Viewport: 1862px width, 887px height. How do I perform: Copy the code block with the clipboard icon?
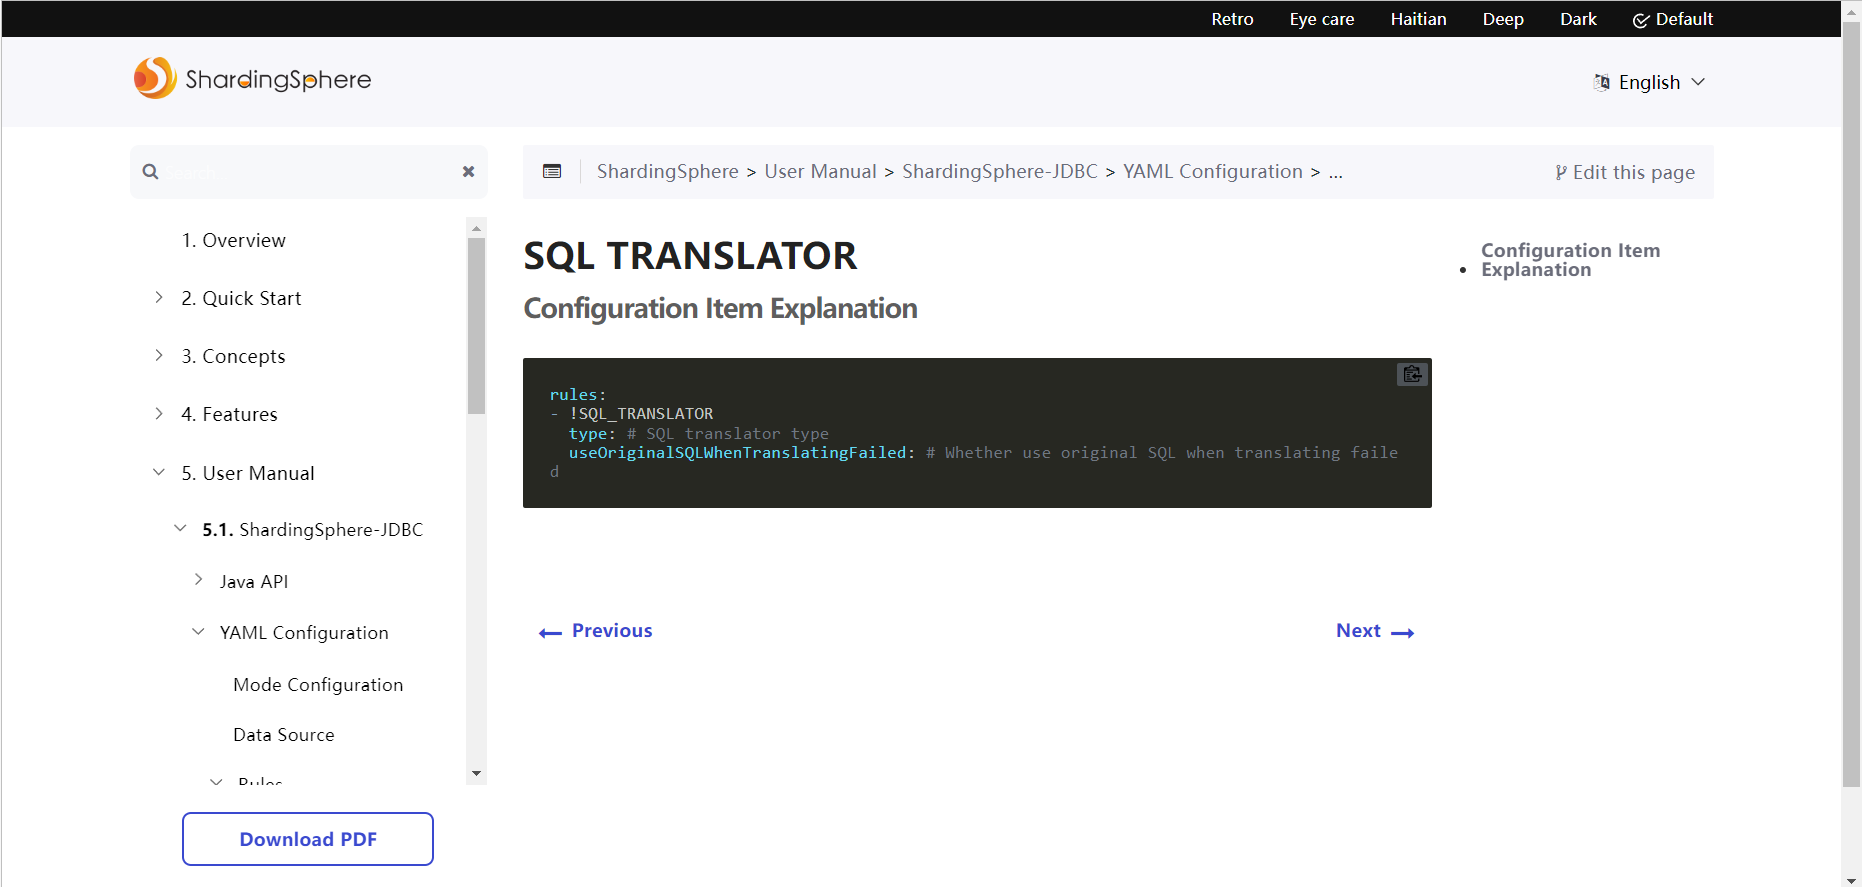[x=1412, y=374]
